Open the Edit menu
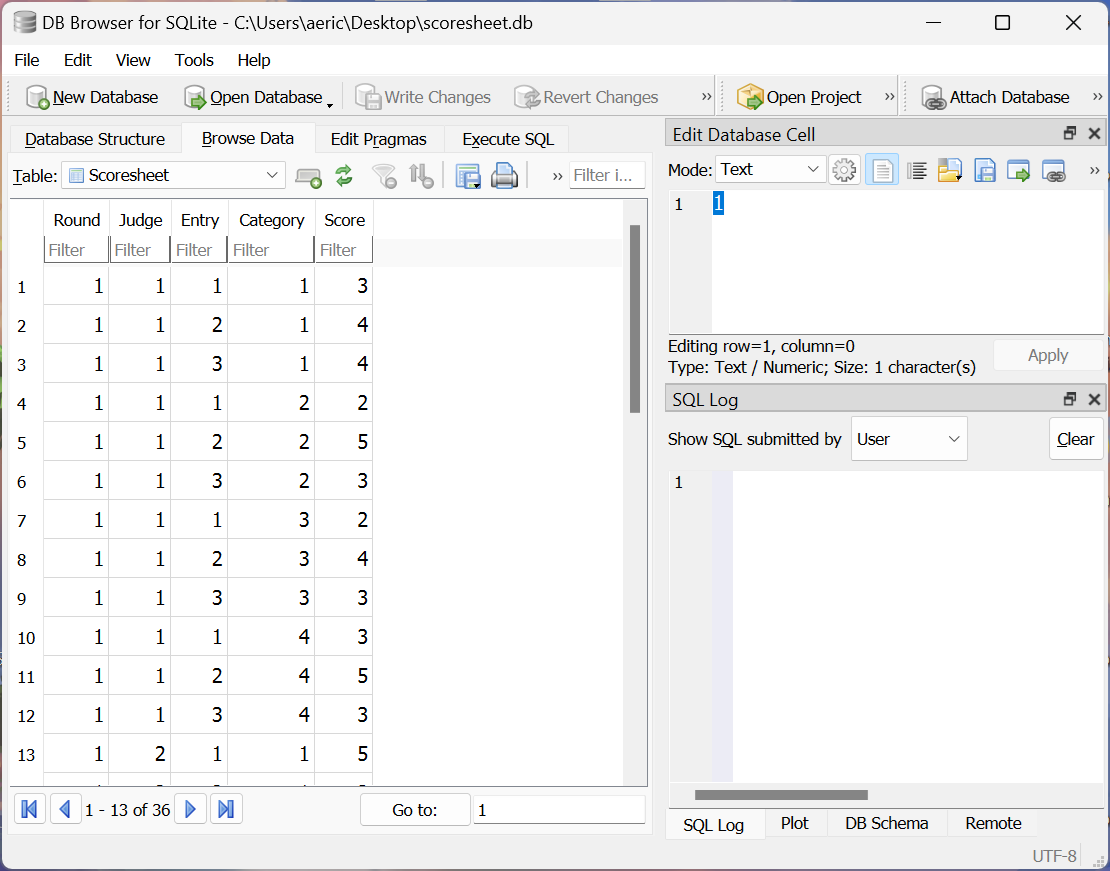This screenshot has height=871, width=1110. (77, 60)
